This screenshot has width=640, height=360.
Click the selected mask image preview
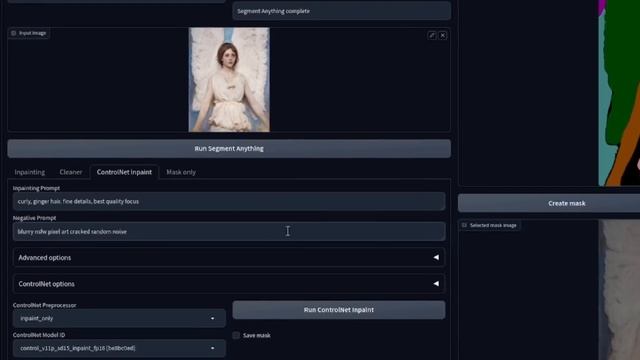(x=619, y=290)
